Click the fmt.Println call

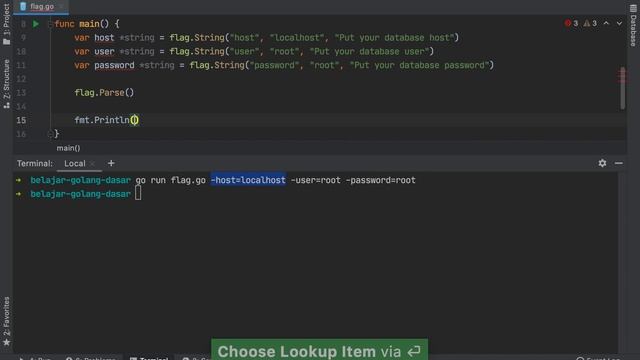tap(102, 120)
